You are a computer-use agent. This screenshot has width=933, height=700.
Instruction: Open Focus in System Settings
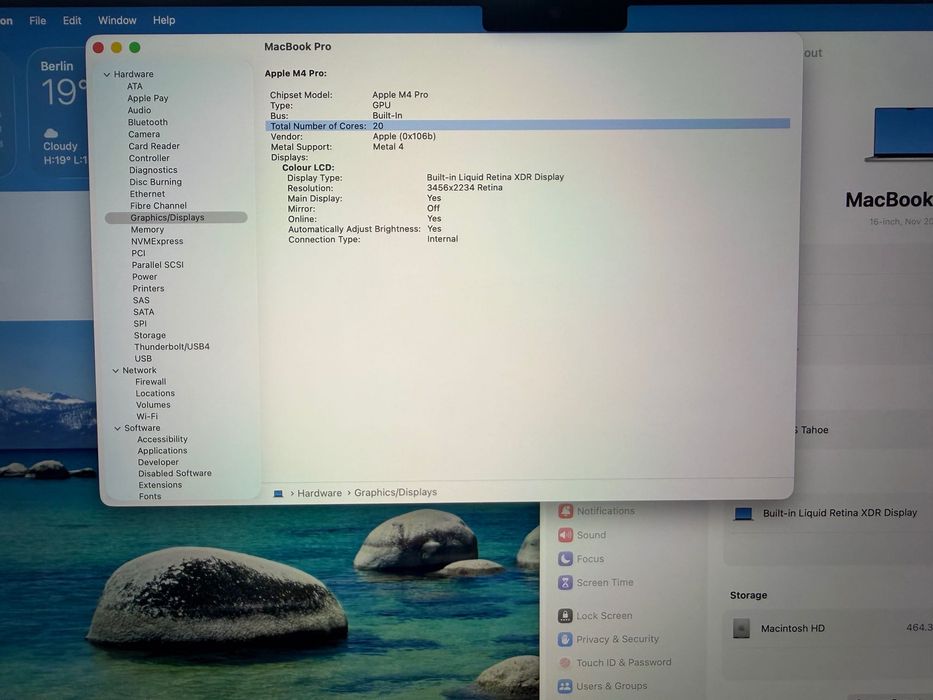581,558
